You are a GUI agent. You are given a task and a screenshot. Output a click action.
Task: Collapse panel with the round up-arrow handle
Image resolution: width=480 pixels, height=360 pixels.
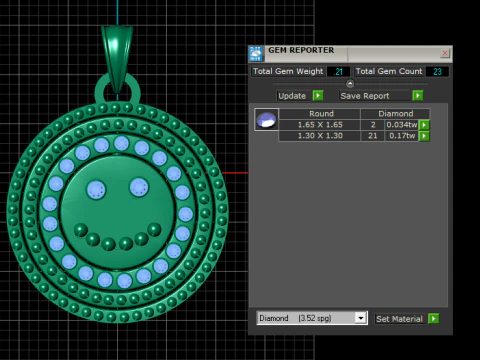350,83
